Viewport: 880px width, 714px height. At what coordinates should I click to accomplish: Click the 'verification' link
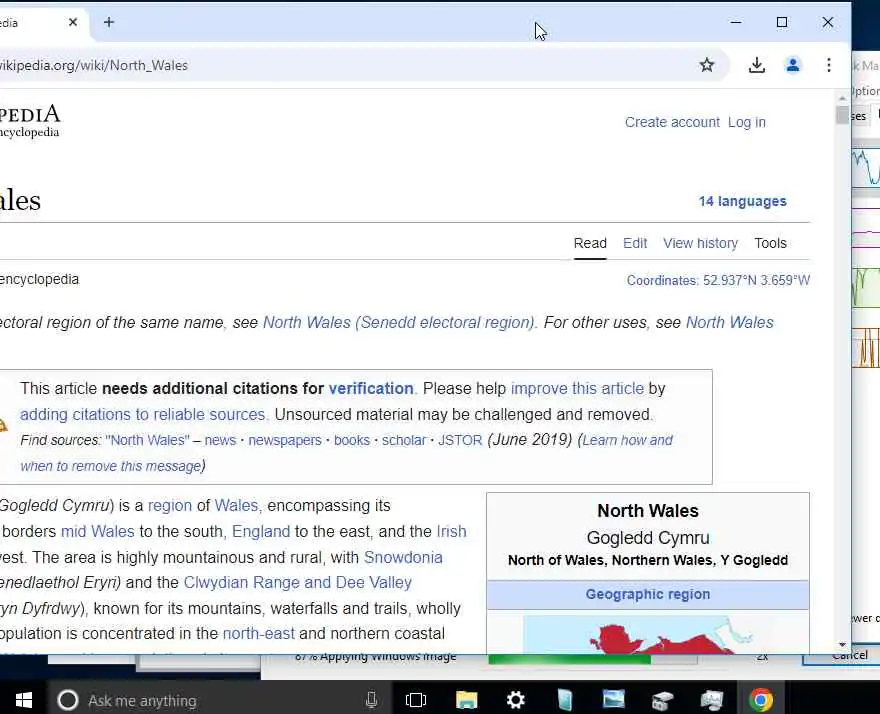click(x=371, y=388)
